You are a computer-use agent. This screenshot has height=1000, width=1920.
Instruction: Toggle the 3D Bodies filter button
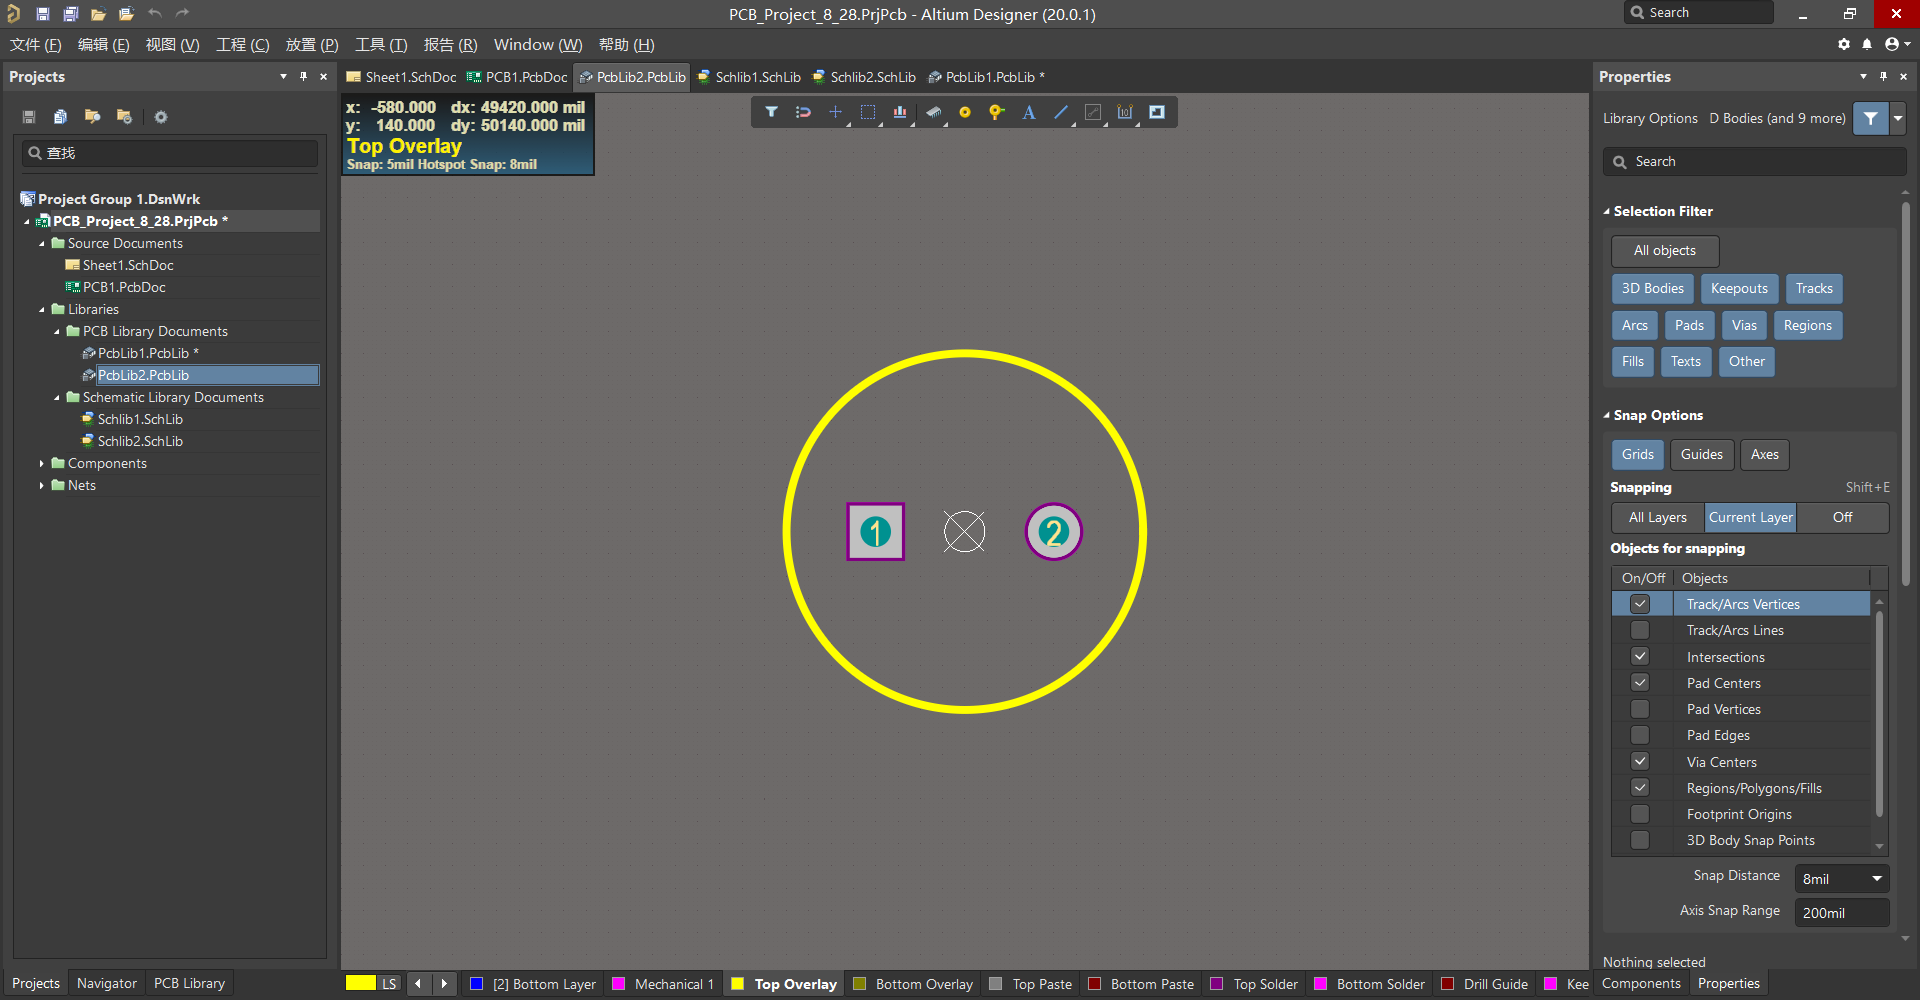click(x=1653, y=288)
